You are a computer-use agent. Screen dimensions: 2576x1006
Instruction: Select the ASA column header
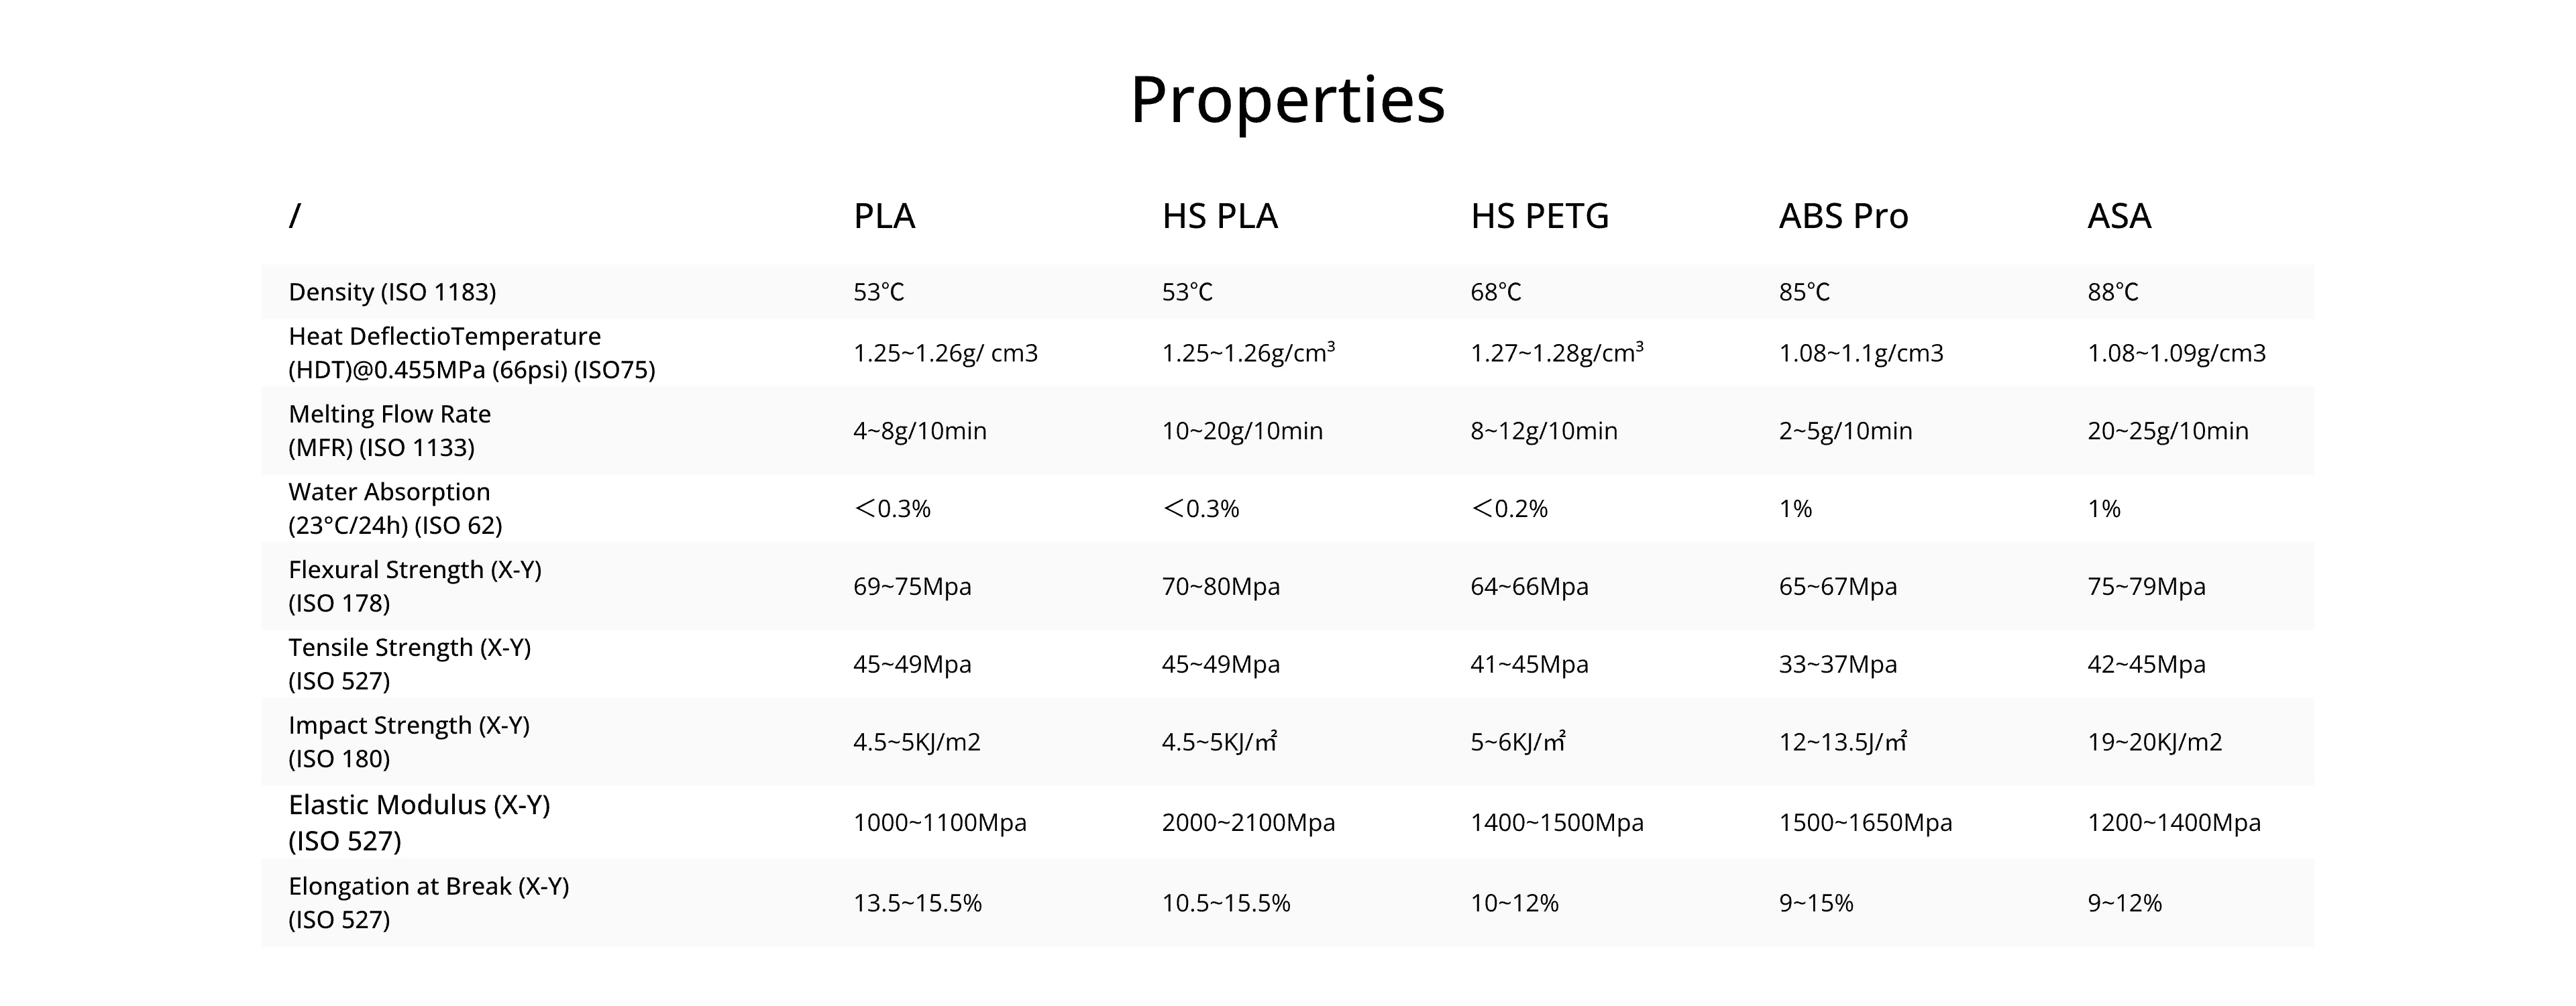(x=2118, y=216)
